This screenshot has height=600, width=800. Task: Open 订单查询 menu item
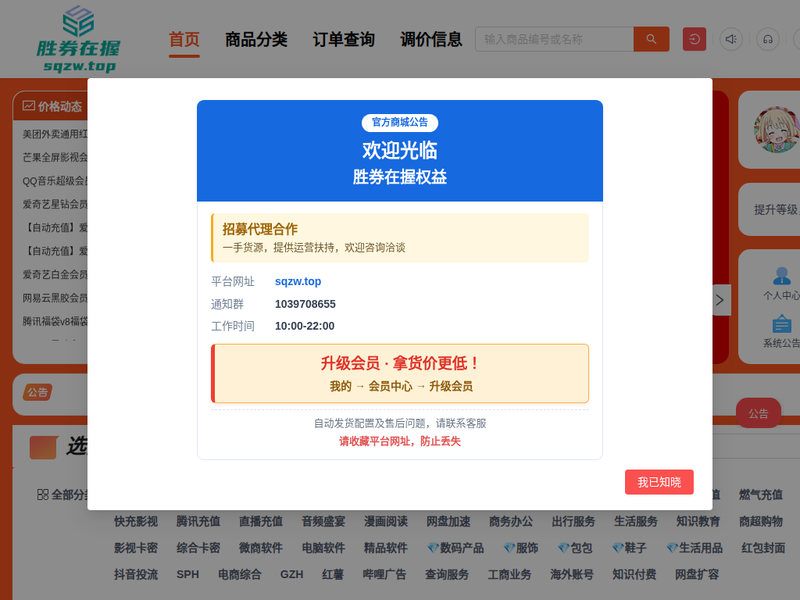pyautogui.click(x=344, y=39)
